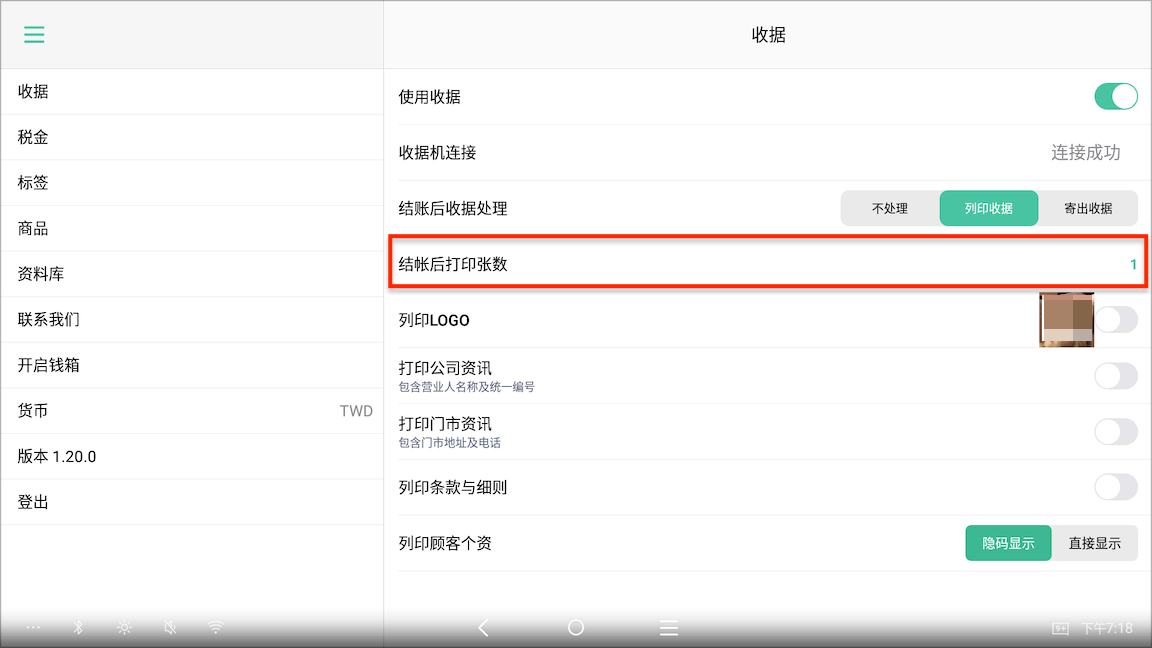Tap the 收据机连接 row
1152x648 pixels.
pyautogui.click(x=768, y=152)
